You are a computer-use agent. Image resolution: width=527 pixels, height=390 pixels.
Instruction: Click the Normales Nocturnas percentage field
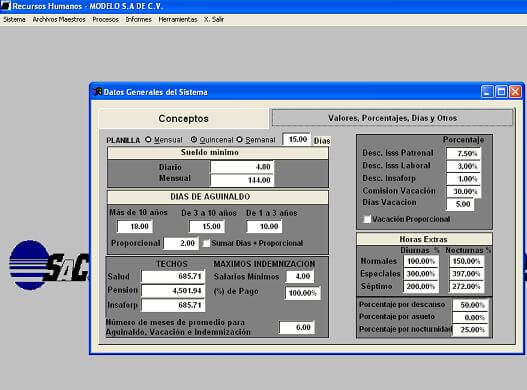(467, 261)
